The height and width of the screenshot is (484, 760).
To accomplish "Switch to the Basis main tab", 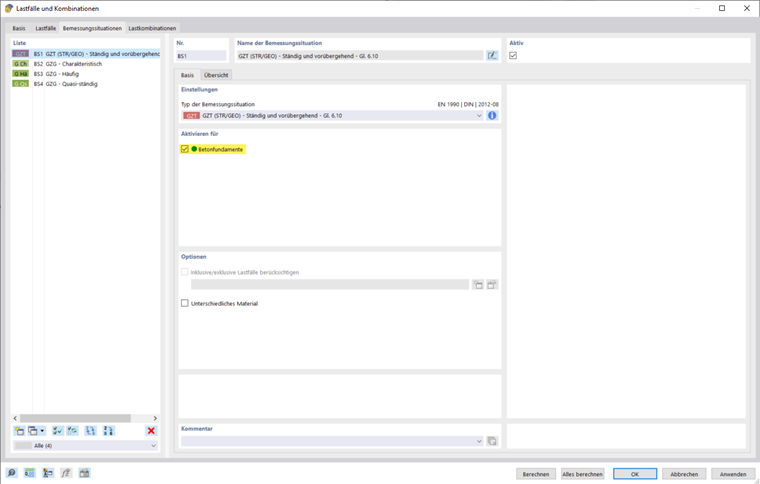I will coord(19,28).
